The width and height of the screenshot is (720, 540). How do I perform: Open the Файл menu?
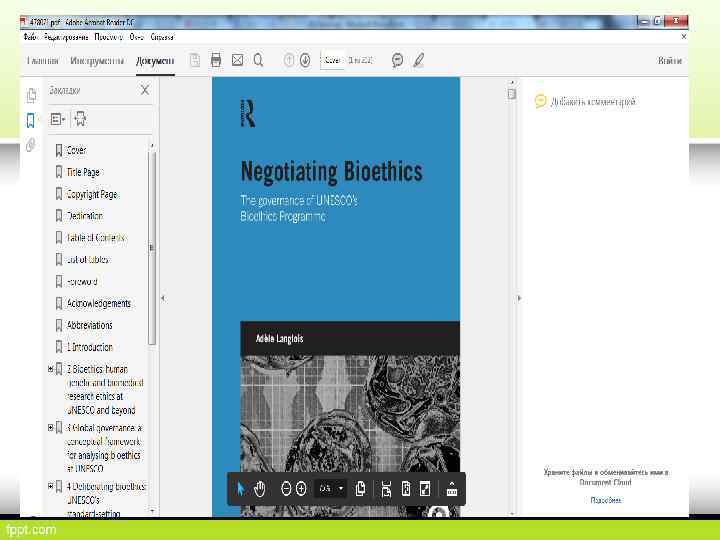pos(30,37)
